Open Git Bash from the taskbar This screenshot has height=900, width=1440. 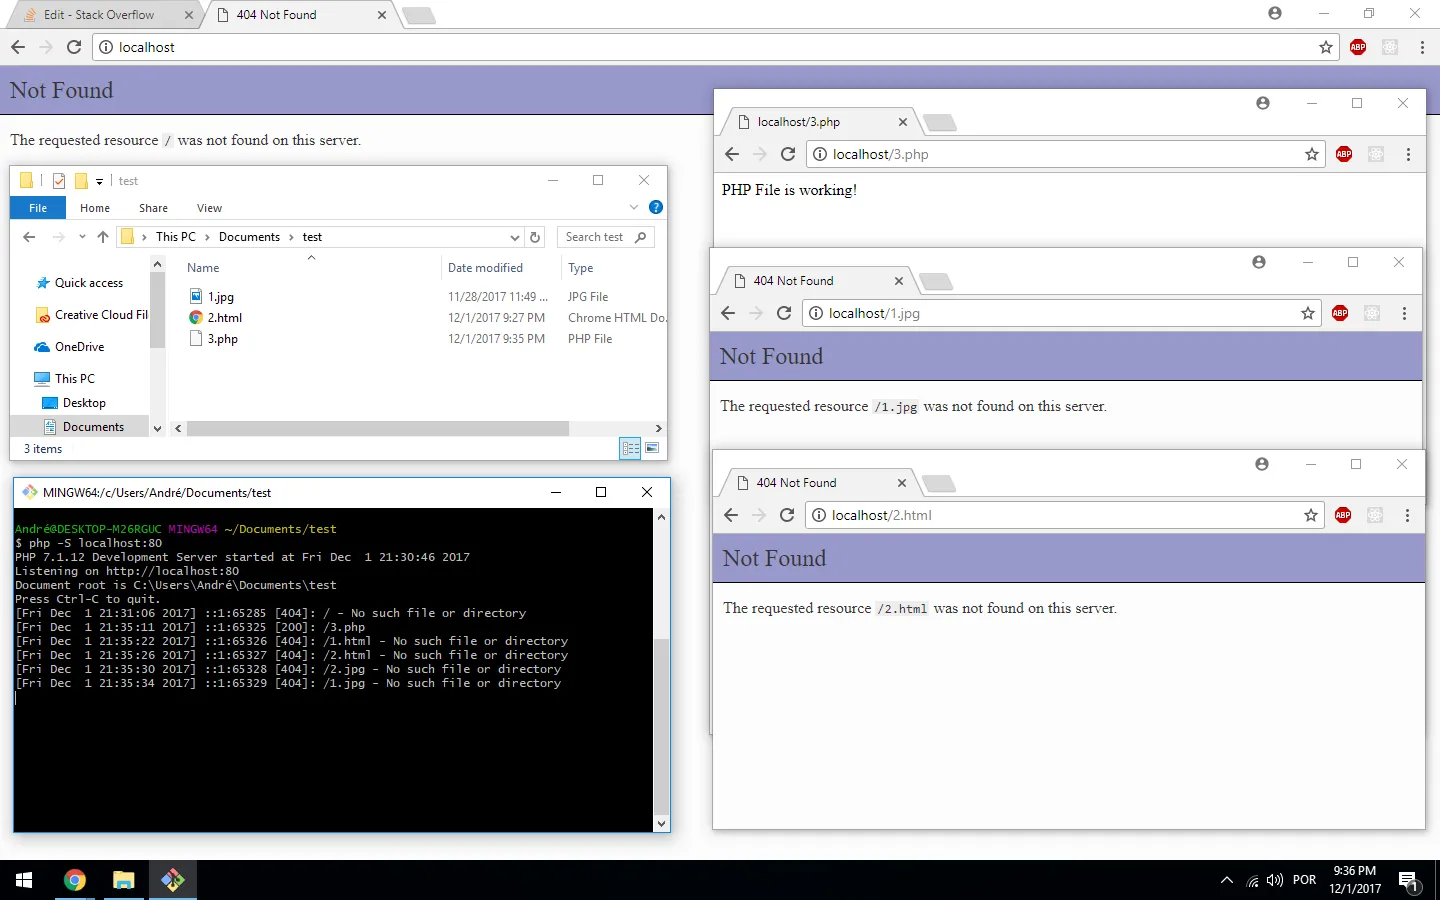[x=173, y=880]
